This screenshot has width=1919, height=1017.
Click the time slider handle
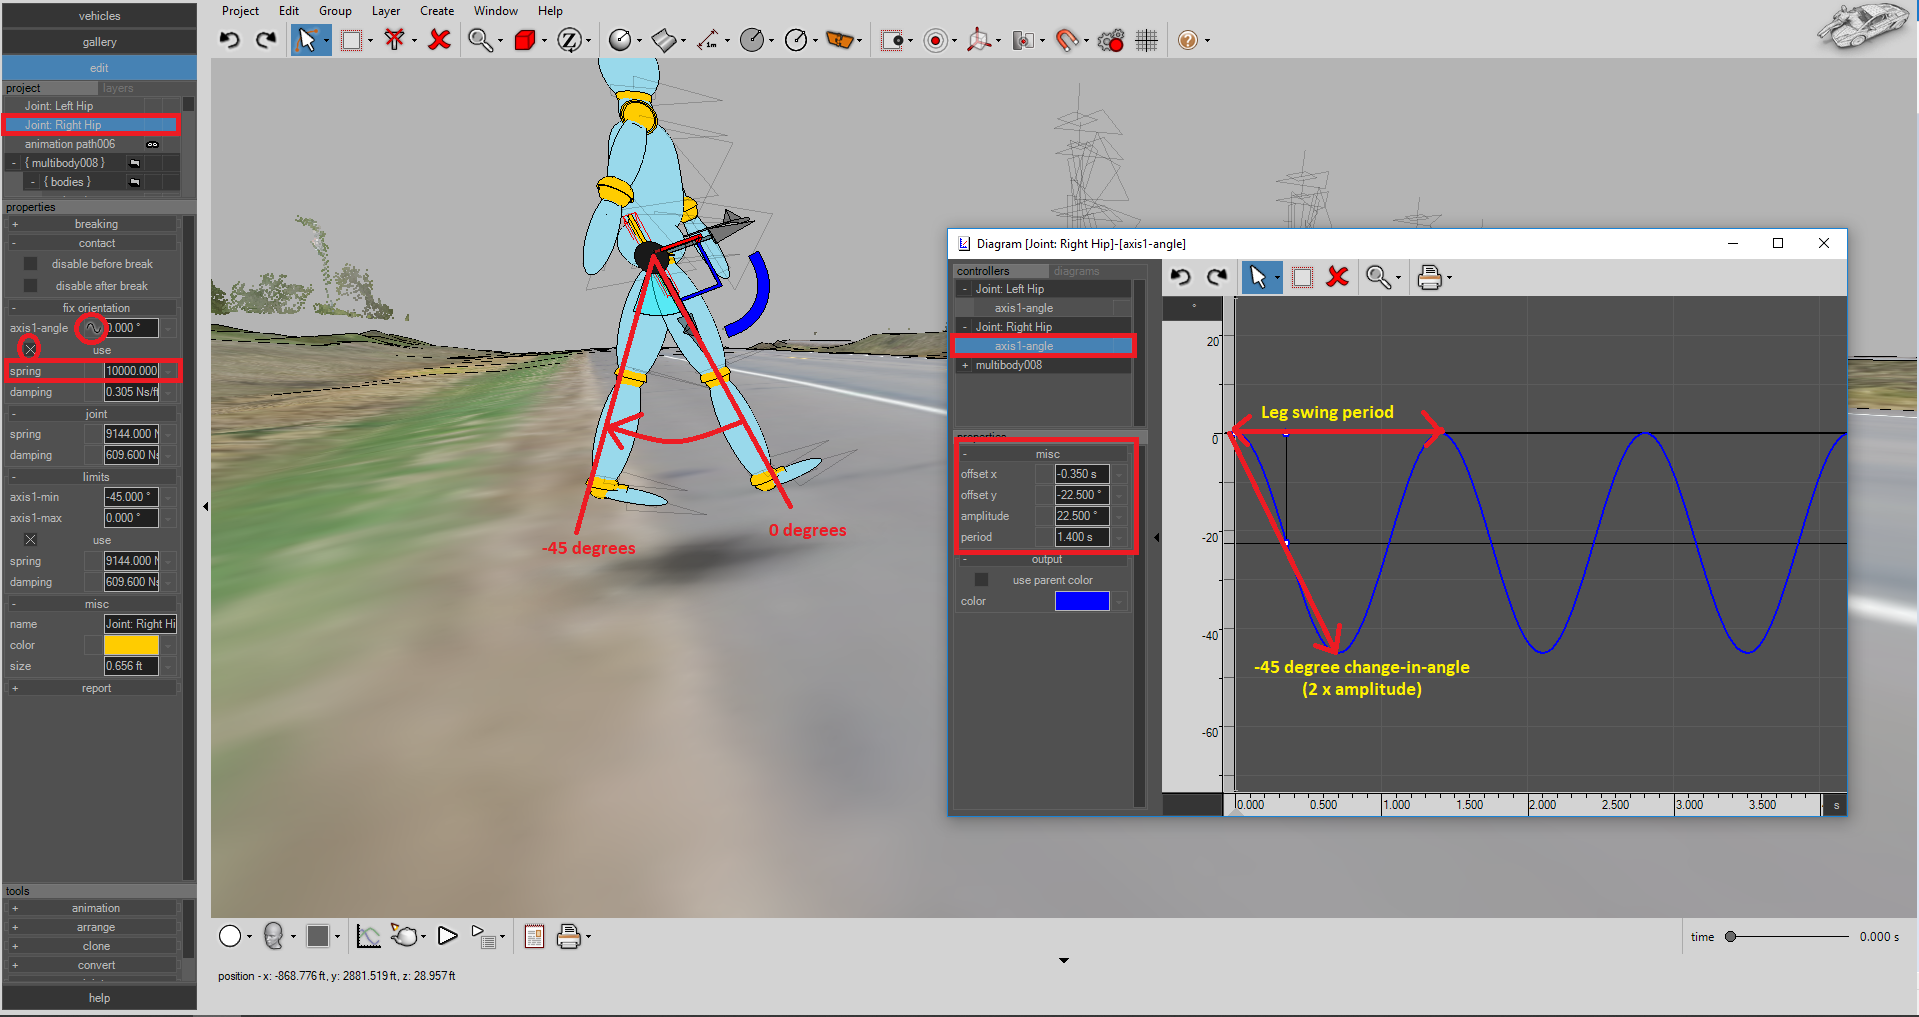(x=1730, y=937)
